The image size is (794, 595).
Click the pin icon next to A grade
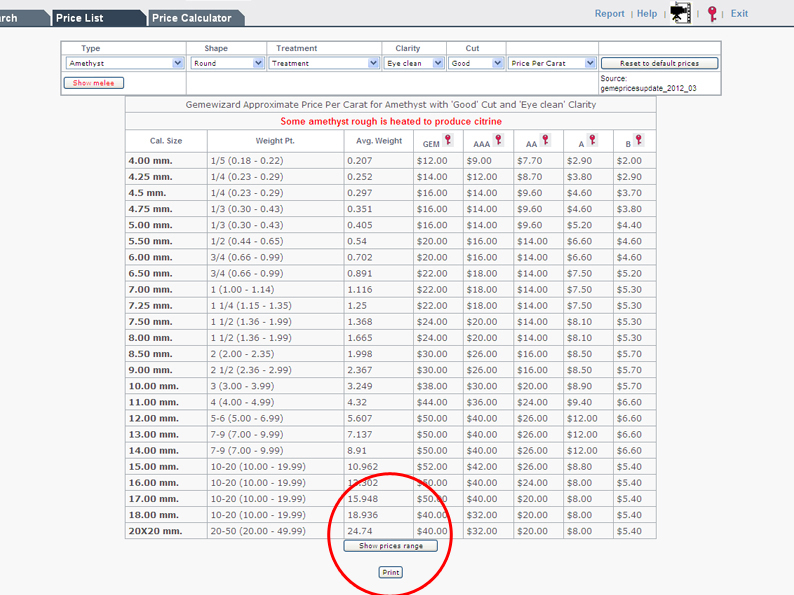(x=592, y=141)
